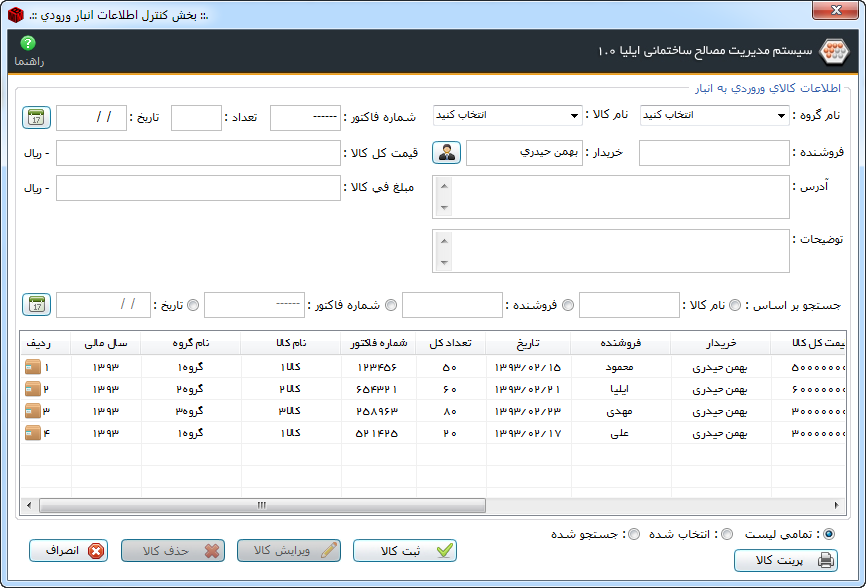Open the نام کالا dropdown list
Viewport: 866px width, 588px height.
(x=574, y=116)
